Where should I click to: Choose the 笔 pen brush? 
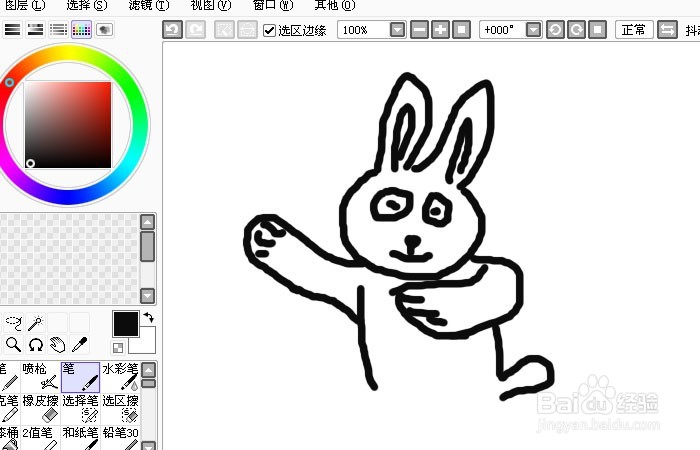coord(80,377)
